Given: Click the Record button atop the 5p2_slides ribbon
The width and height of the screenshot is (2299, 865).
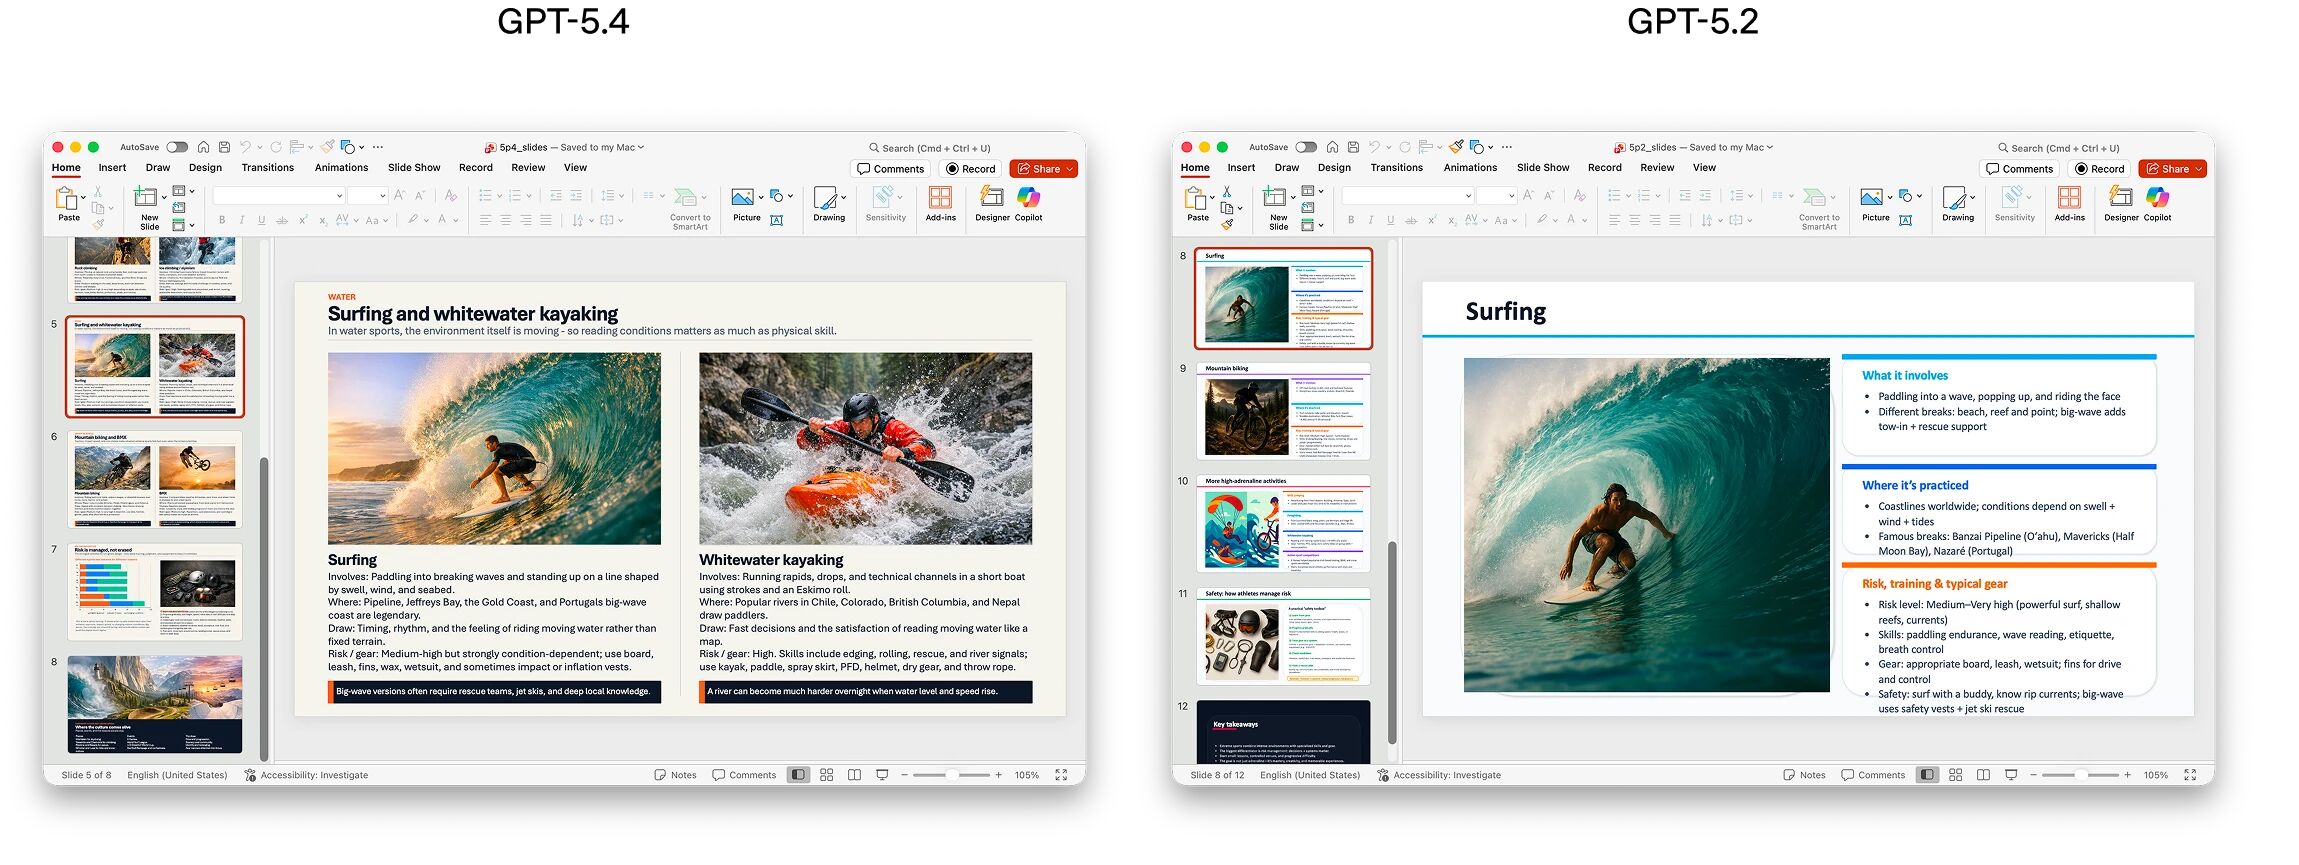Looking at the screenshot, I should tap(2099, 169).
